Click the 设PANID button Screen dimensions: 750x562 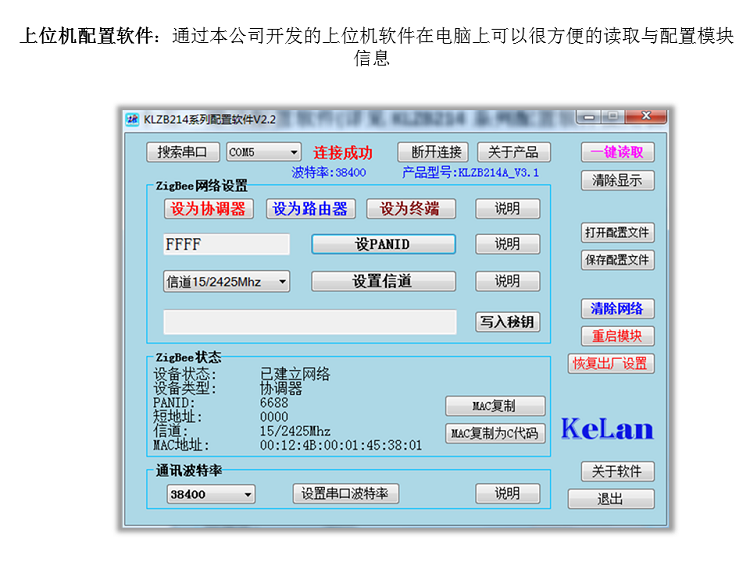pos(383,244)
